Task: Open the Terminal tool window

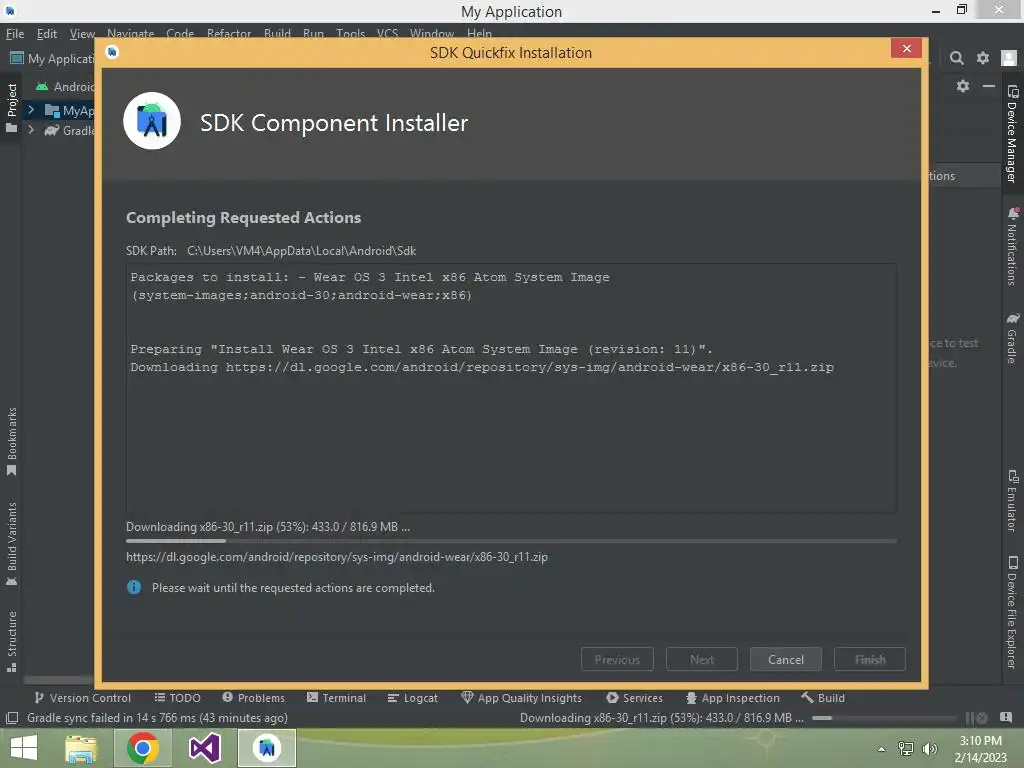Action: tap(336, 697)
